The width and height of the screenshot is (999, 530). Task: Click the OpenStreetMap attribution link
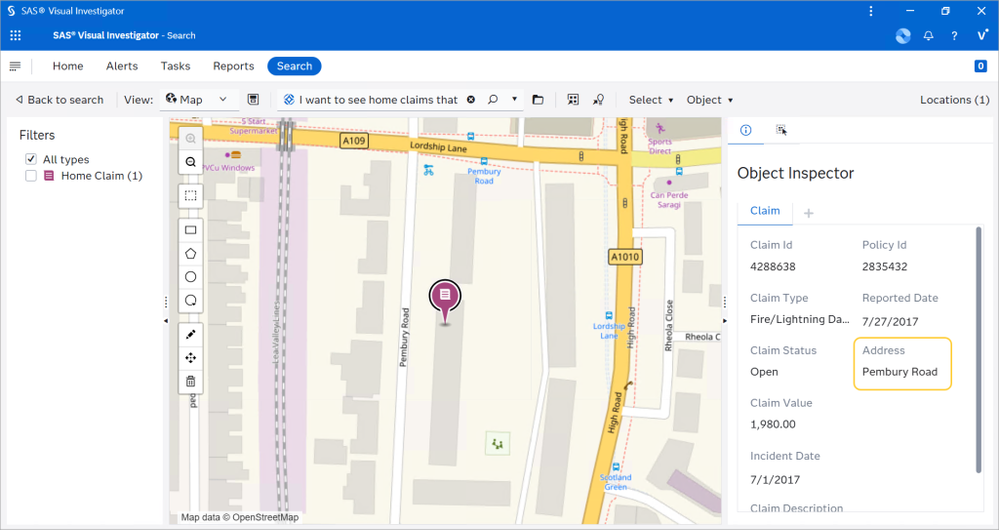pos(265,517)
